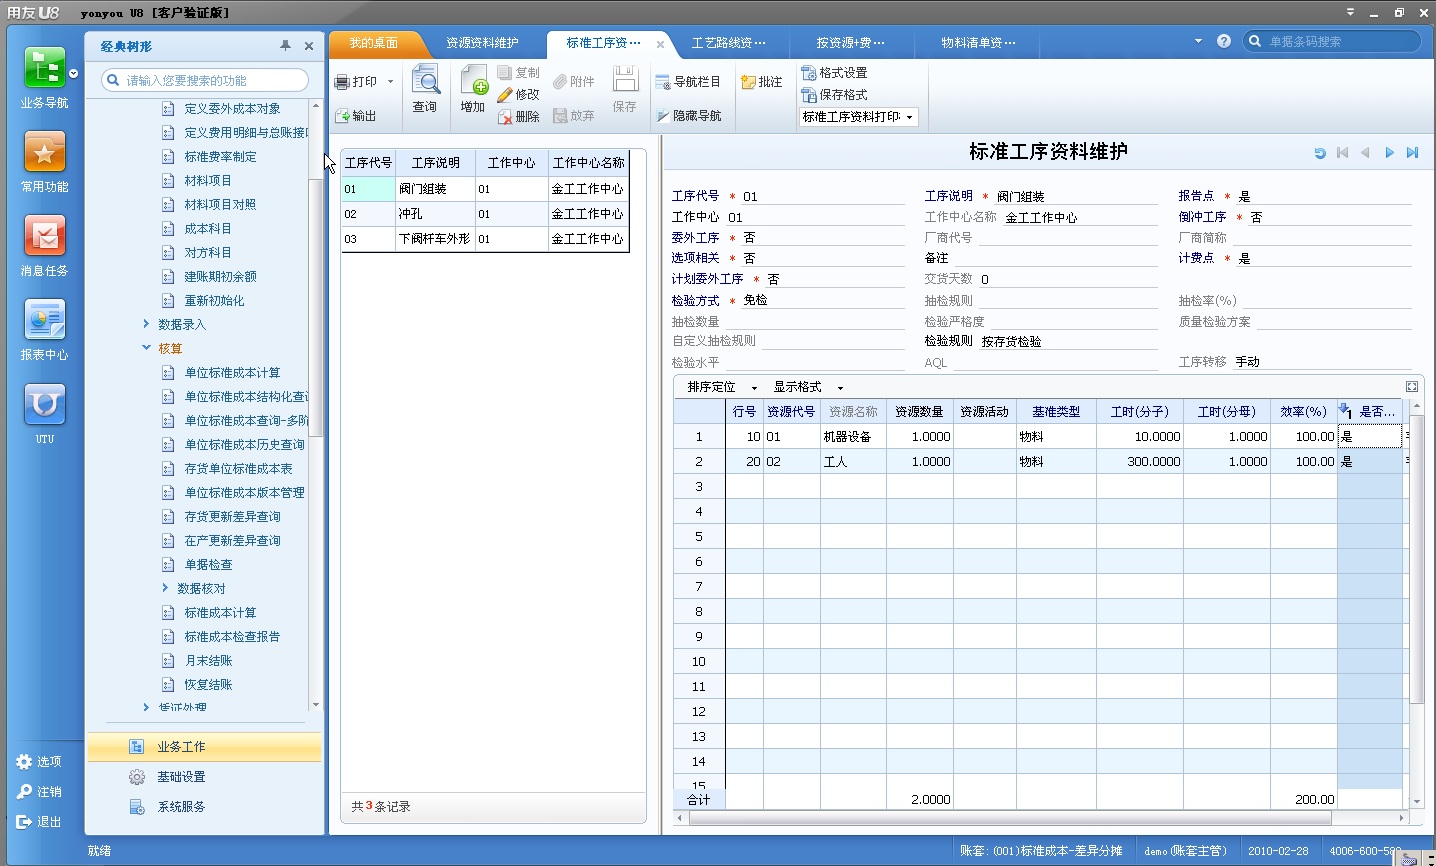Viewport: 1436px width, 866px height.
Task: Pin the 经典树形 panel
Action: pos(285,46)
